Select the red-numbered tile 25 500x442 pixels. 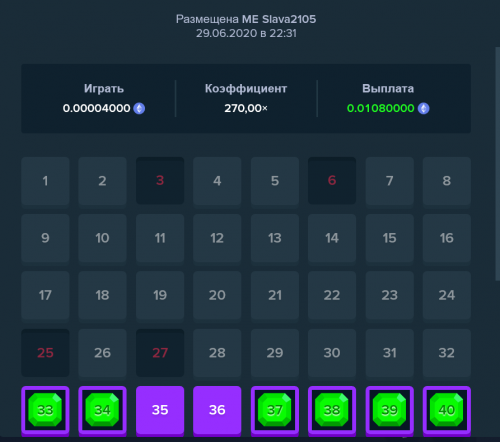45,353
